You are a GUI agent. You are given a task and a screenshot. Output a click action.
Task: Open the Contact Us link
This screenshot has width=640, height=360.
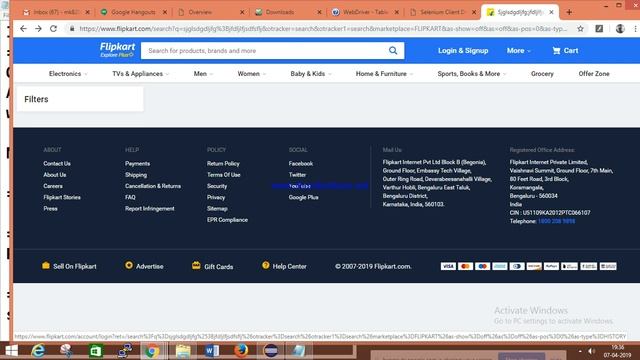57,164
